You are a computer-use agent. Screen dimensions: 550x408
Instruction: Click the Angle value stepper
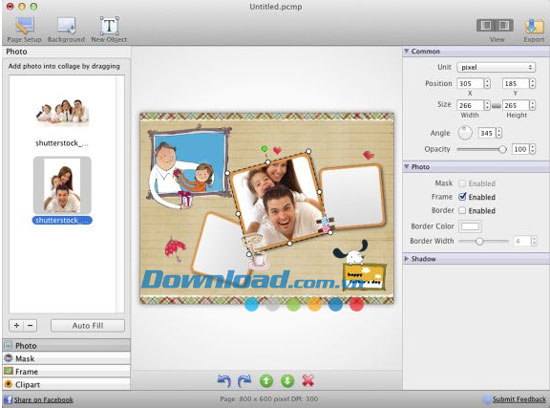499,133
